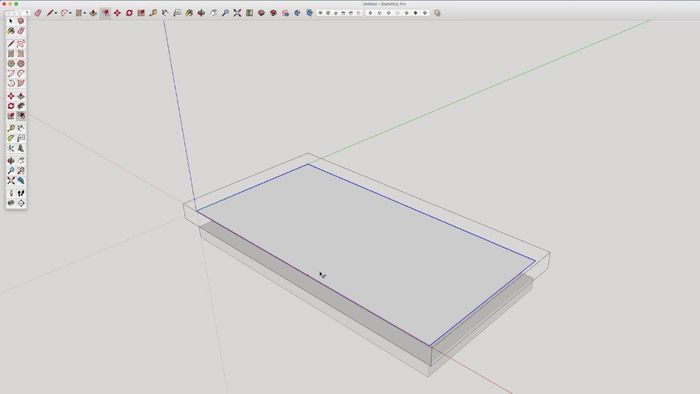Select the Zoom tool in left palette
This screenshot has height=394, width=700.
click(x=11, y=170)
